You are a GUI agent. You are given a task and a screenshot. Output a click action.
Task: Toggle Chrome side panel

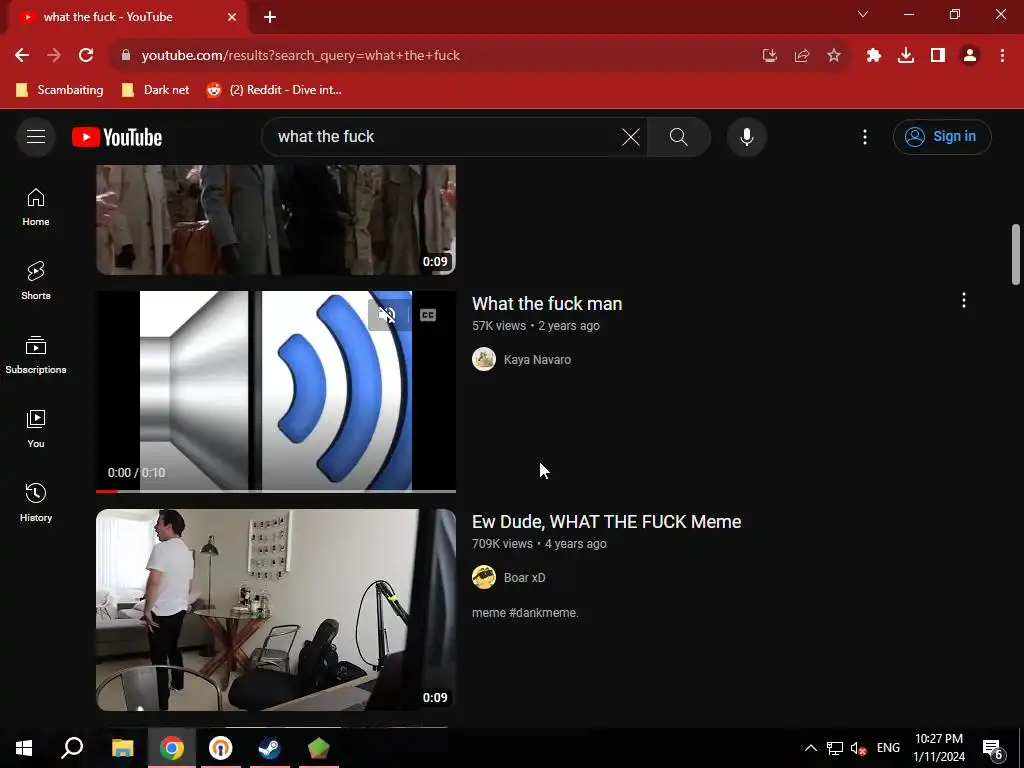point(938,56)
